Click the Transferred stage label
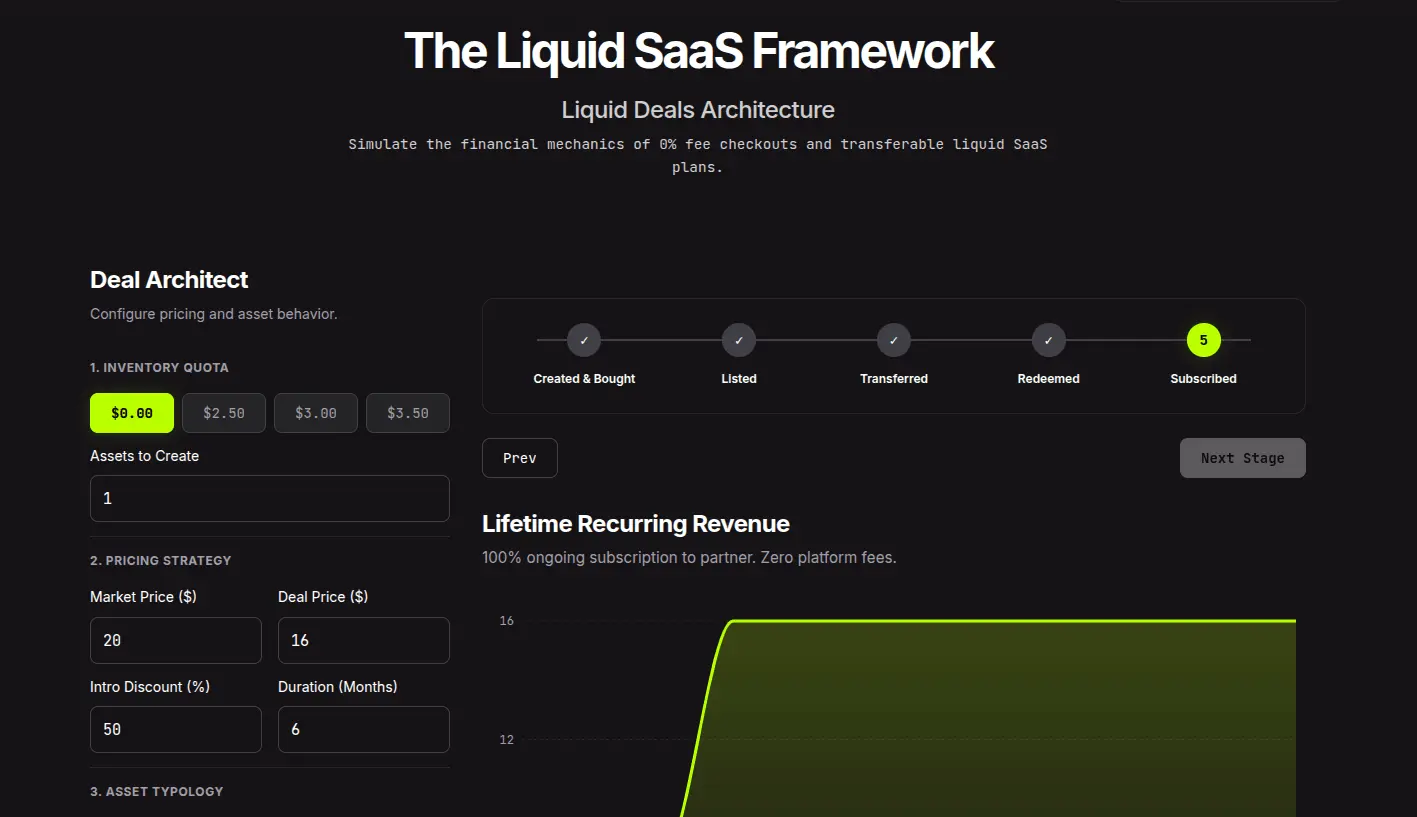Screen dimensions: 1417x817 pos(894,379)
